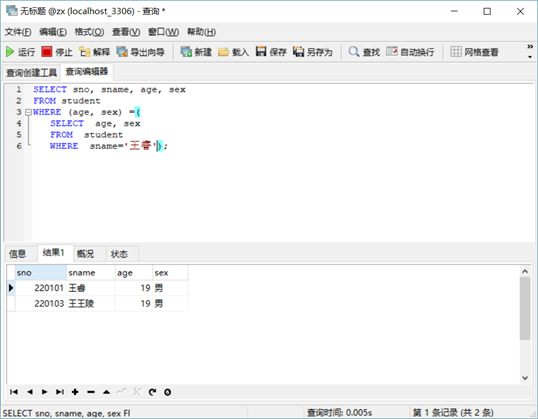538x419 pixels.
Task: Open the Explain (解释) tool
Action: pos(84,52)
